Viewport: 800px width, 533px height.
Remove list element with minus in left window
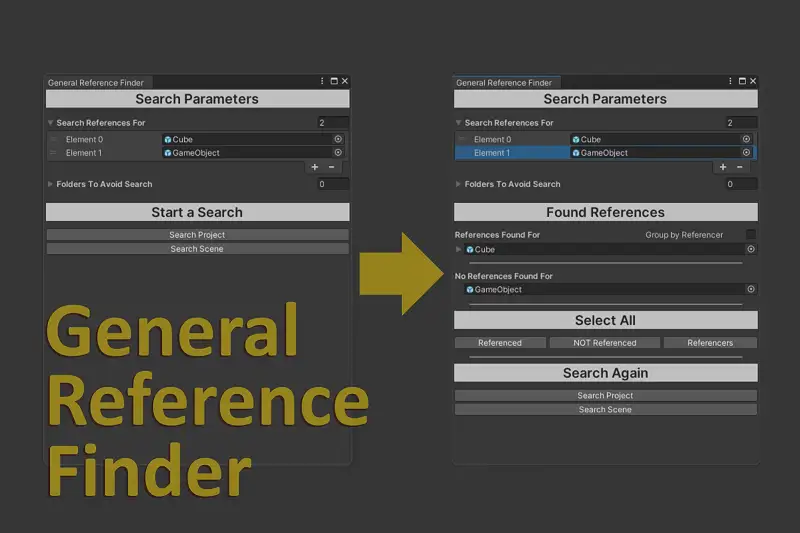tap(332, 167)
